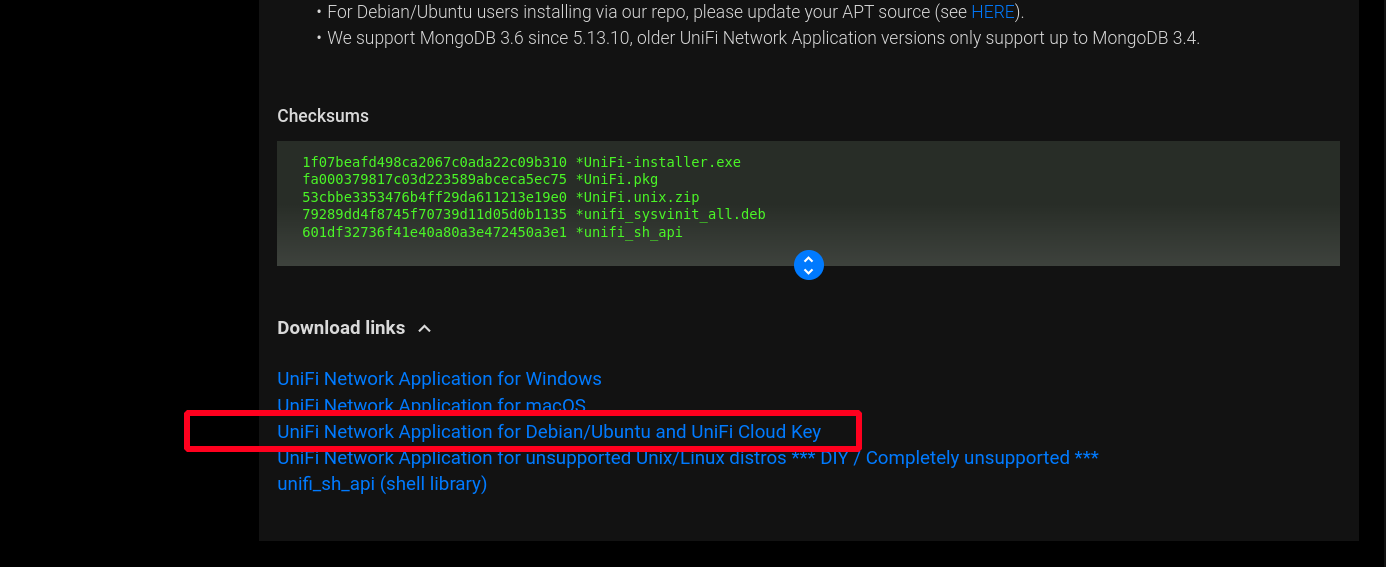Image resolution: width=1386 pixels, height=567 pixels.
Task: Click the Checksums heading
Action: [x=322, y=116]
